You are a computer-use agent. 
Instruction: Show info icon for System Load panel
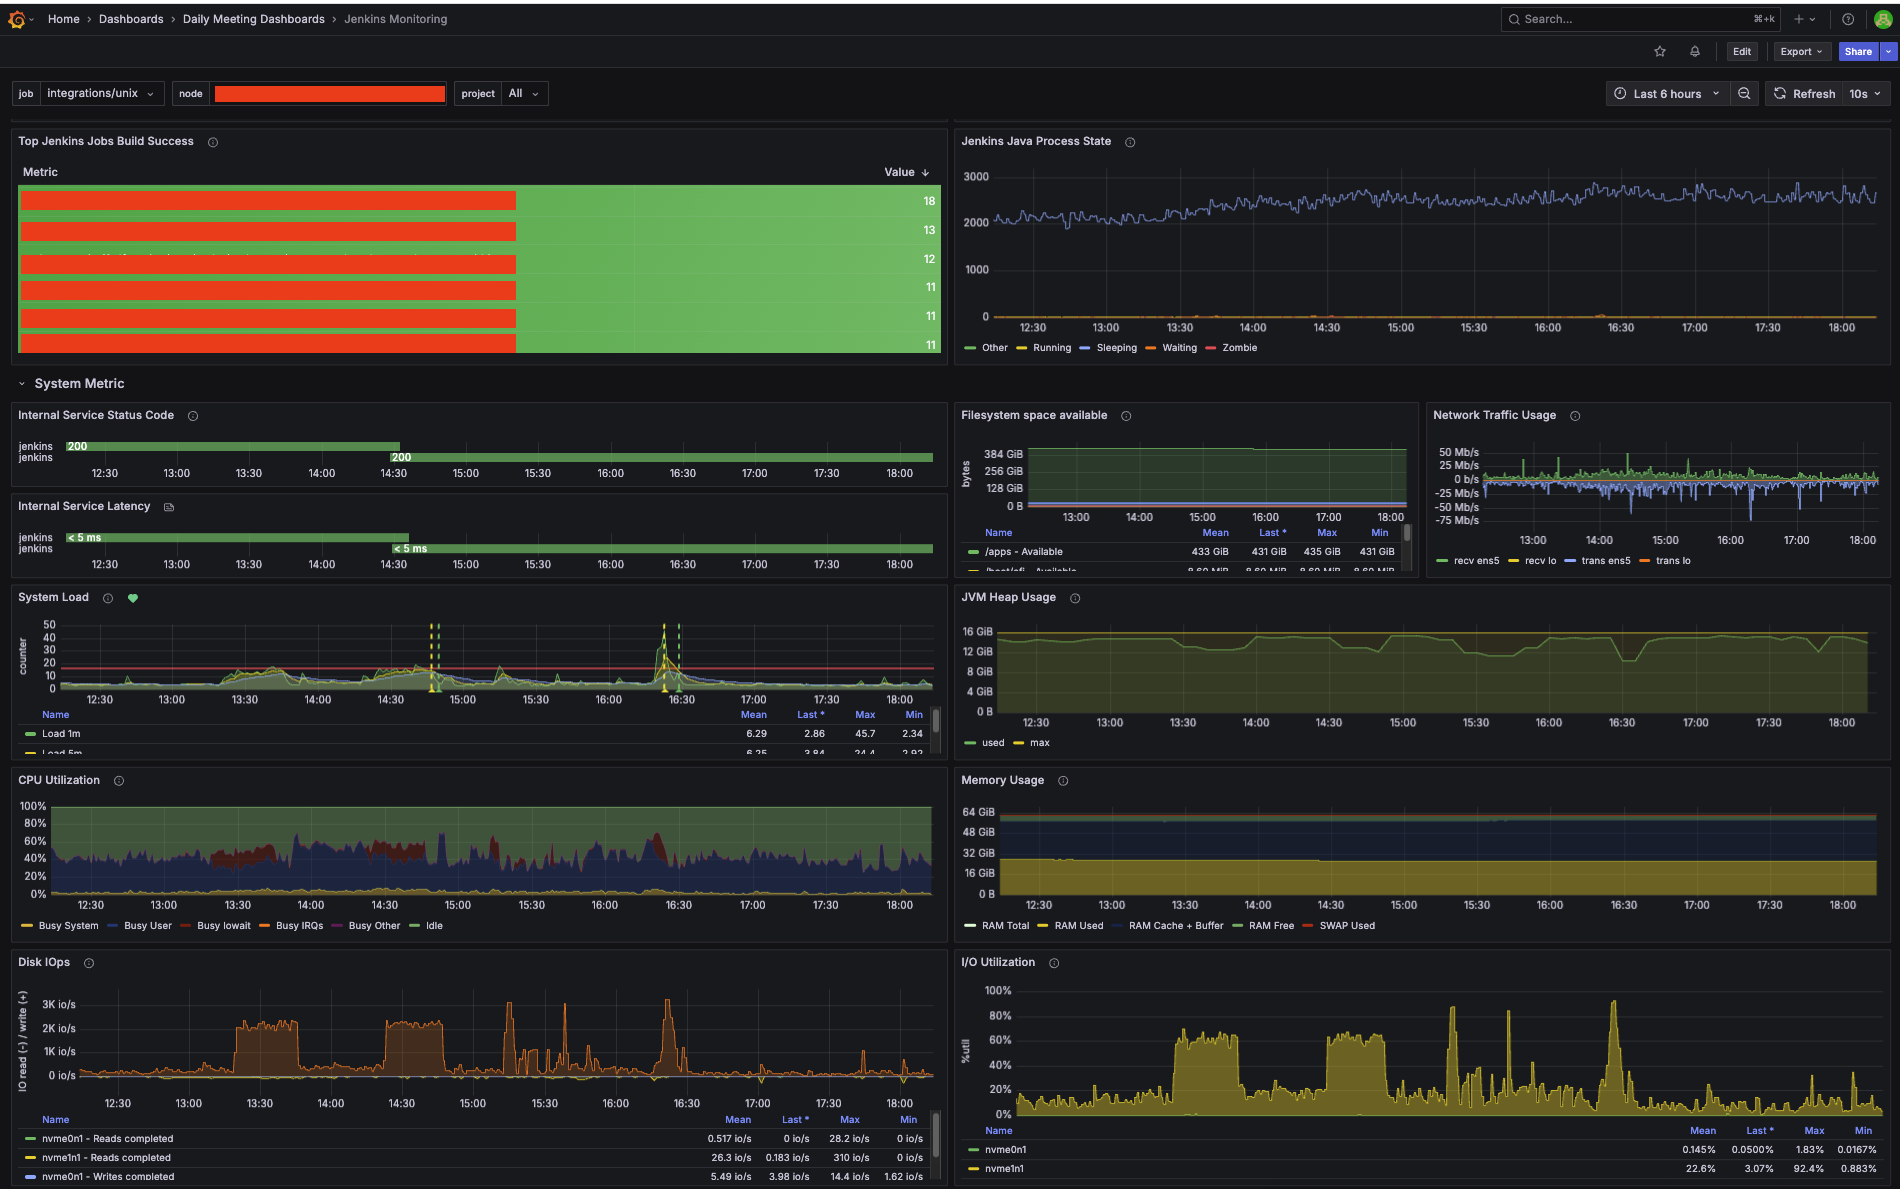point(108,598)
